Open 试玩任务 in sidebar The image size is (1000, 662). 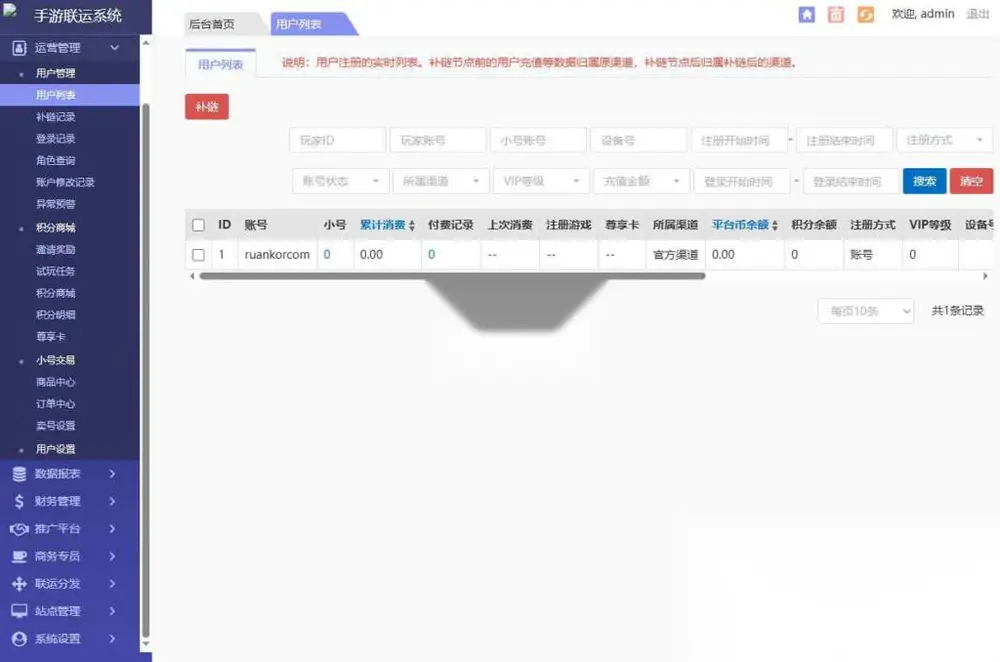point(56,271)
